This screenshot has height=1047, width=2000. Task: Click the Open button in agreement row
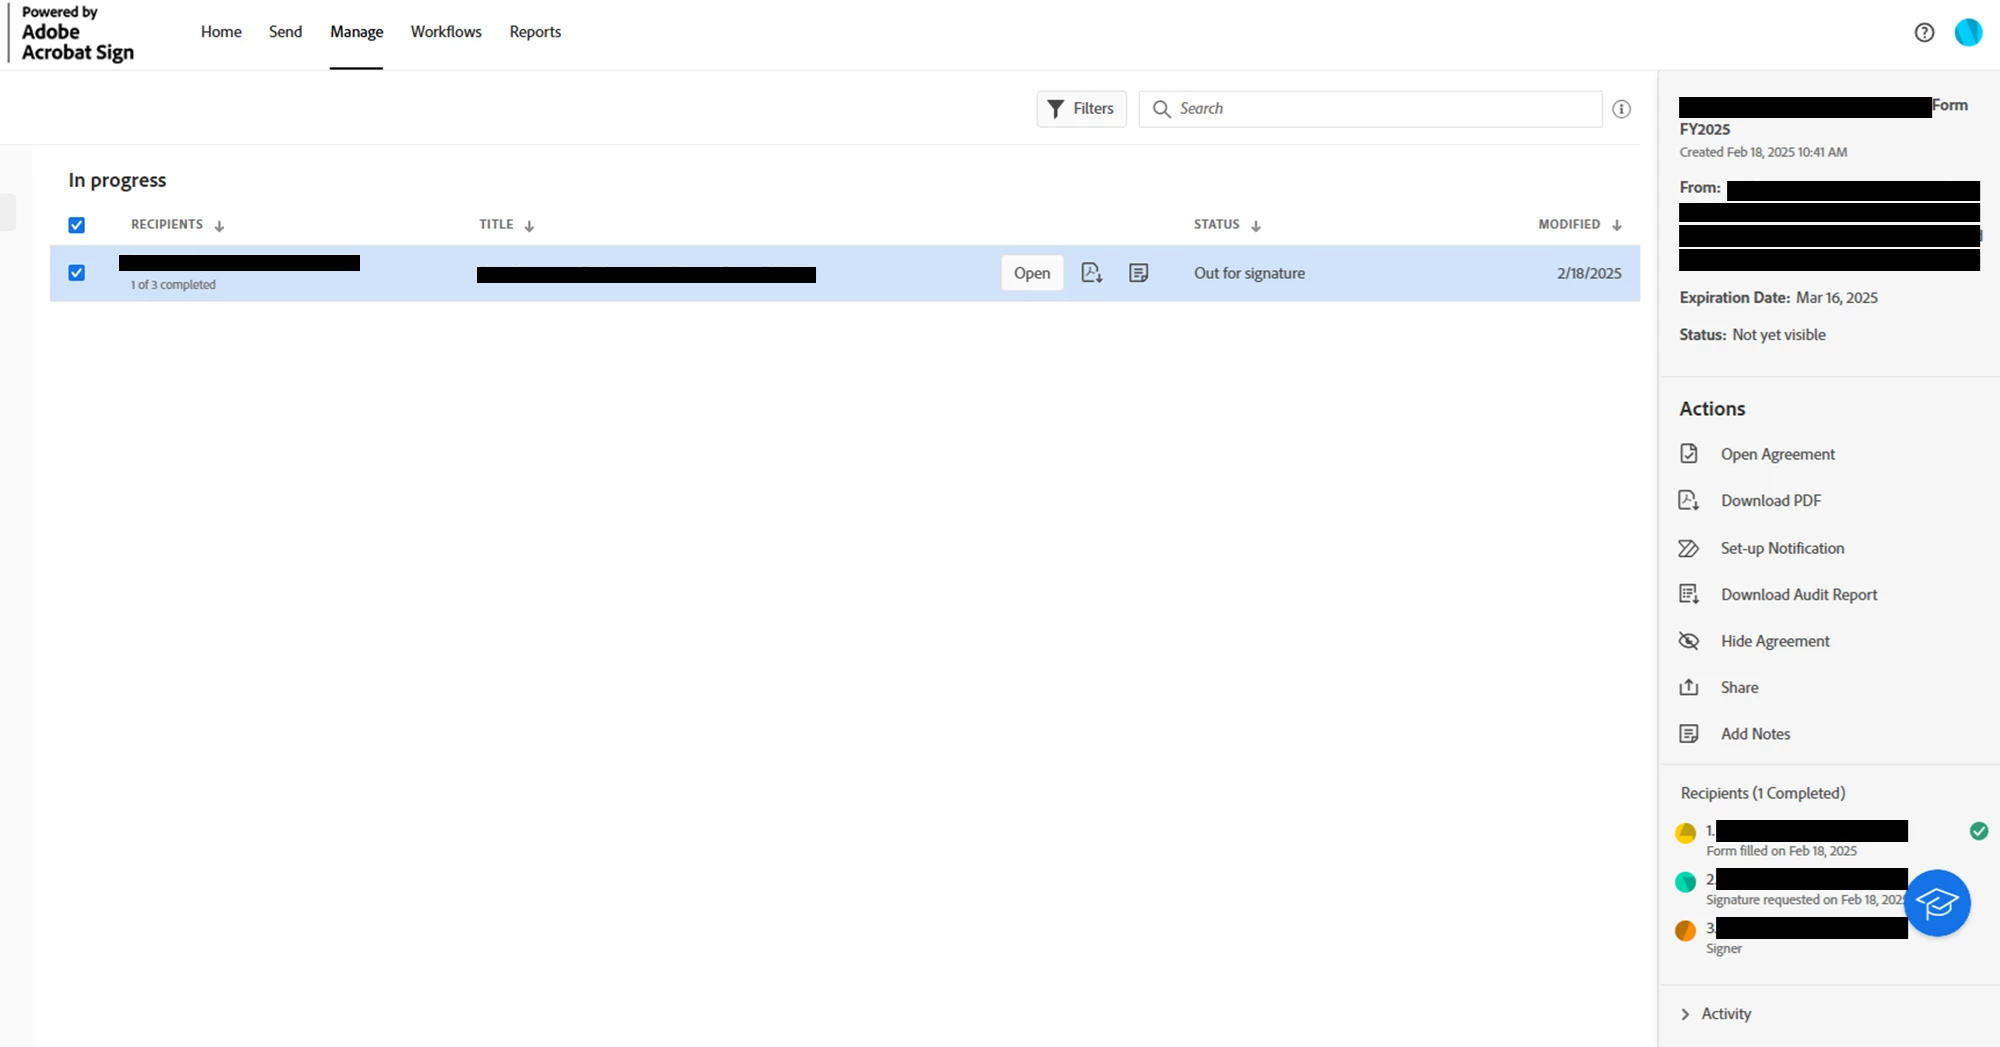point(1032,273)
